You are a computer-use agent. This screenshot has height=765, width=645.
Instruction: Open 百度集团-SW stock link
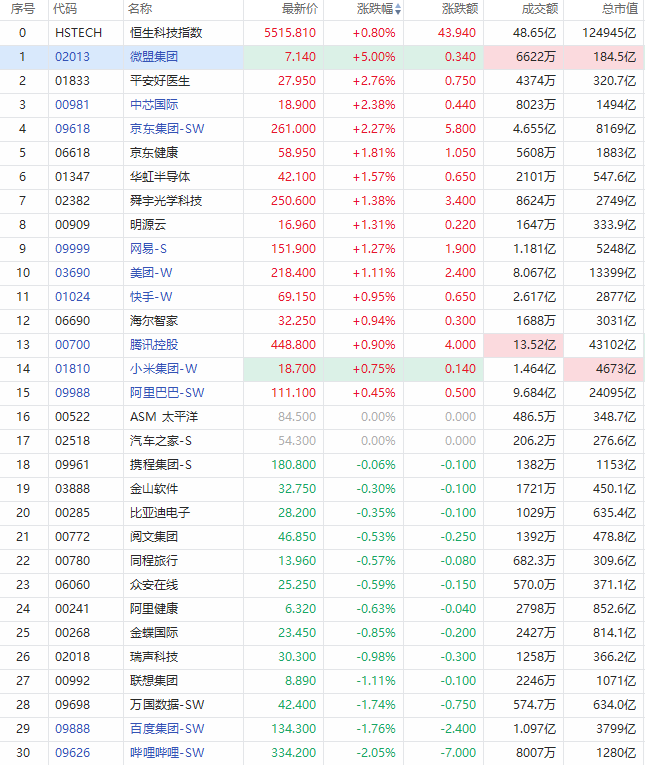click(x=167, y=728)
